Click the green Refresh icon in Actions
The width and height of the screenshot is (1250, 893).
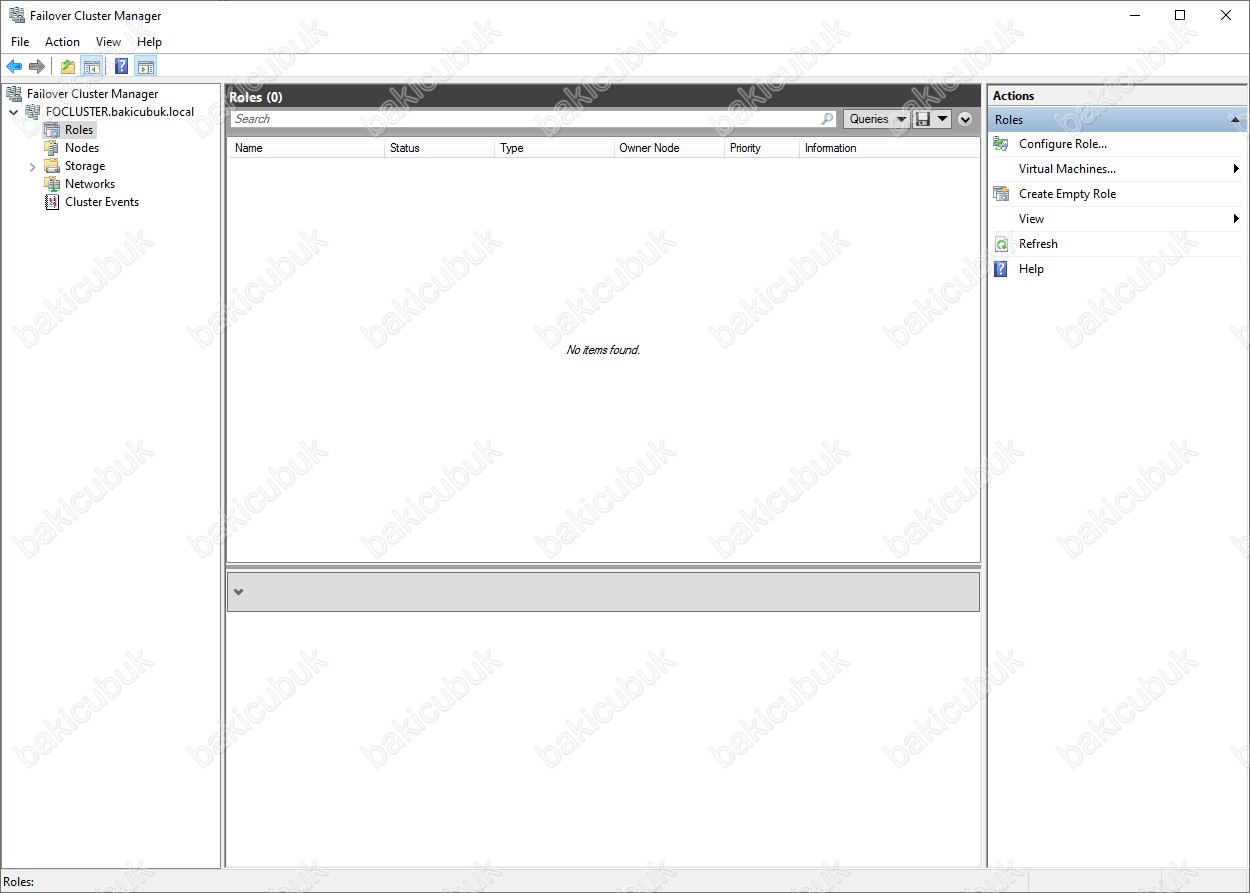point(1001,244)
